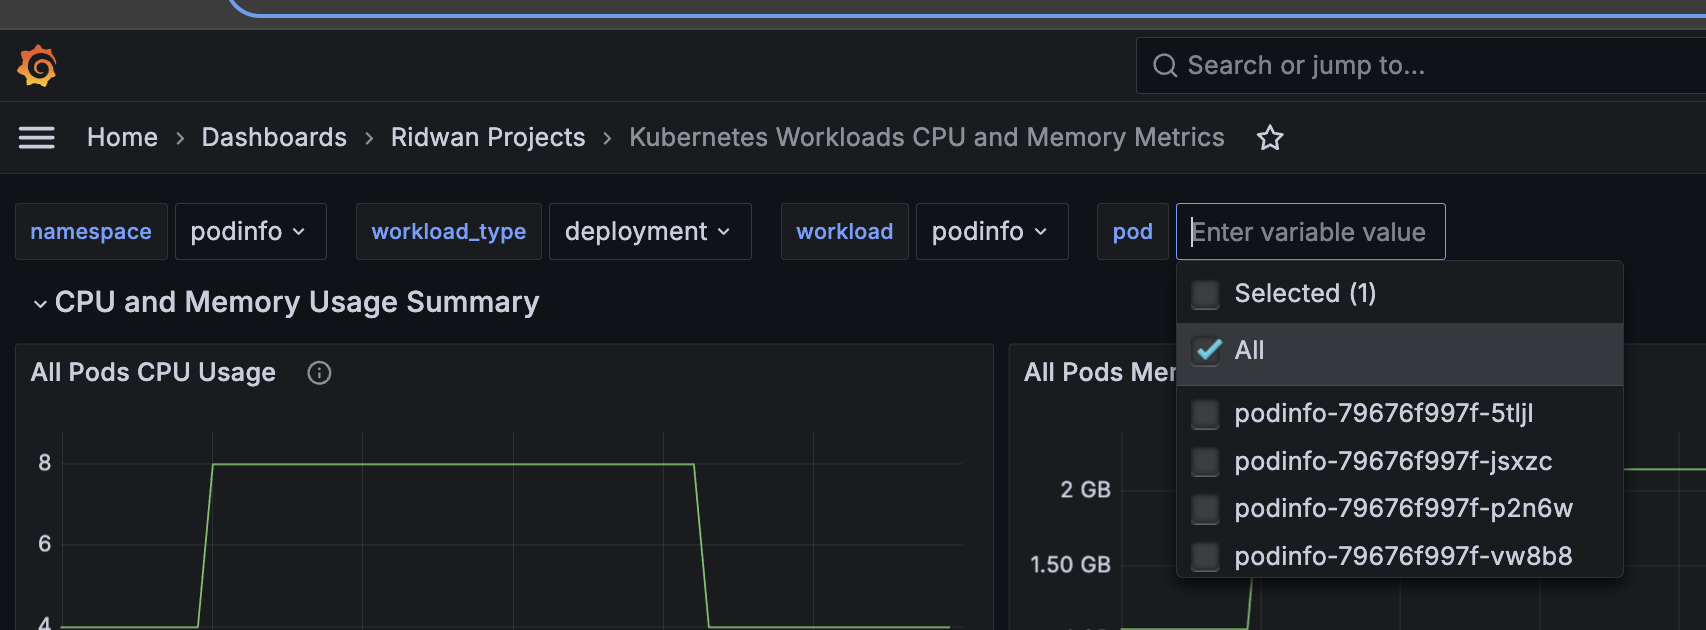1706x630 pixels.
Task: Check pod podinfo-79676f997f-5tljl
Action: [1206, 414]
